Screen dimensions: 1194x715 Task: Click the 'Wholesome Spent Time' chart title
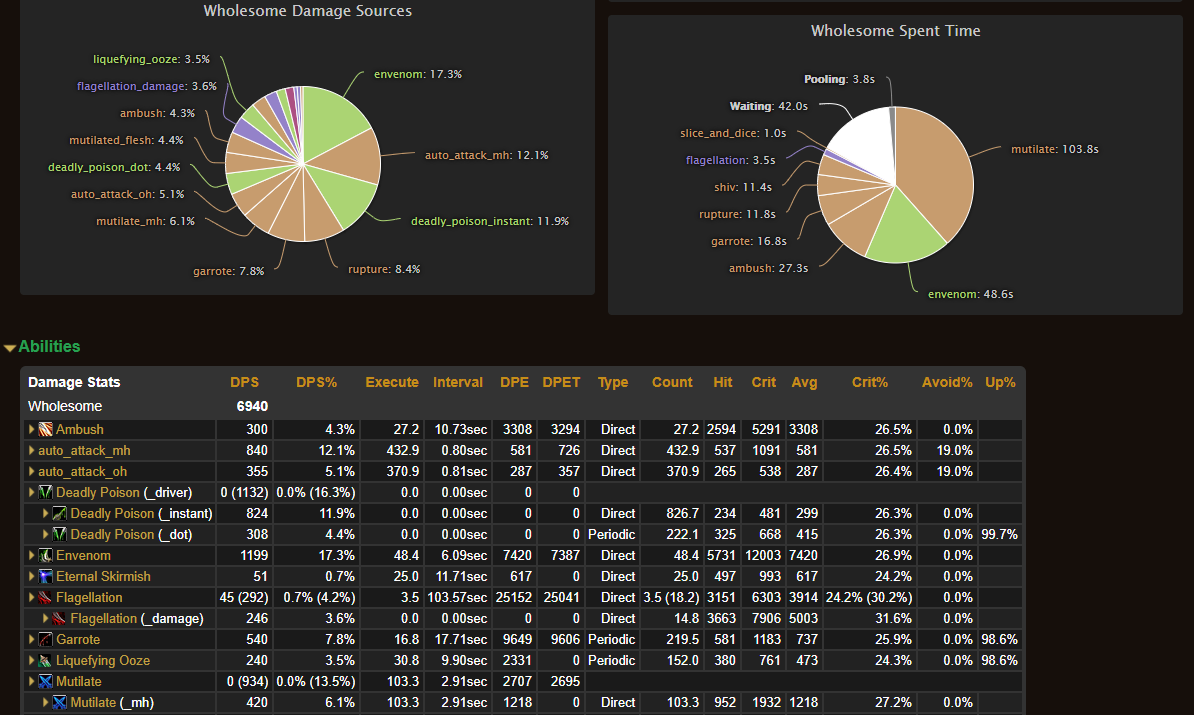coord(896,31)
